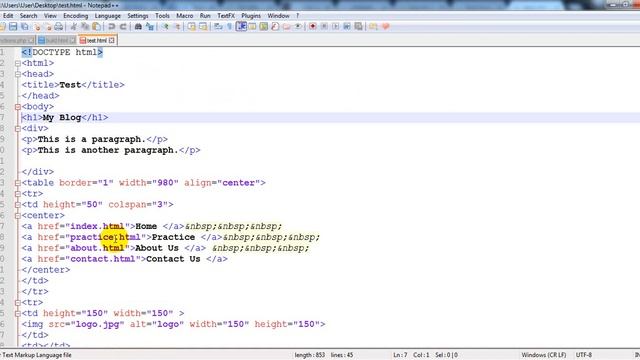The image size is (640, 360).
Task: Collapse the <body> fold marker
Action: click(18, 107)
